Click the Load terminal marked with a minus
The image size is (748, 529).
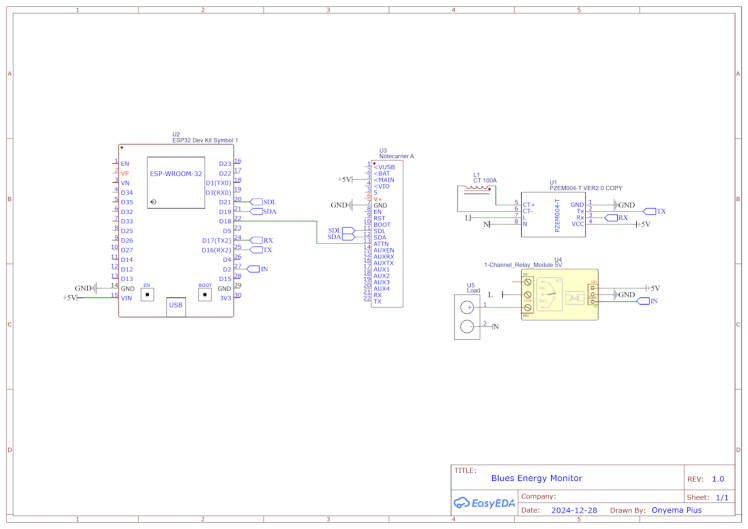tap(467, 327)
